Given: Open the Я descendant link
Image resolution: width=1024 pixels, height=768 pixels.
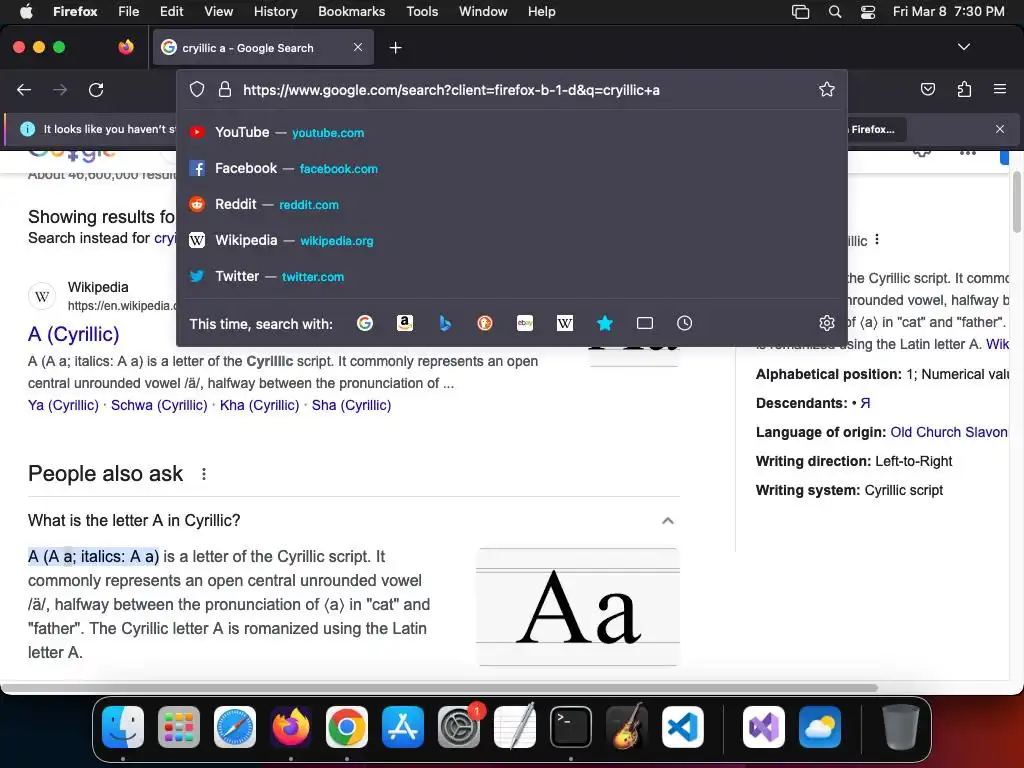Looking at the screenshot, I should click(x=865, y=403).
